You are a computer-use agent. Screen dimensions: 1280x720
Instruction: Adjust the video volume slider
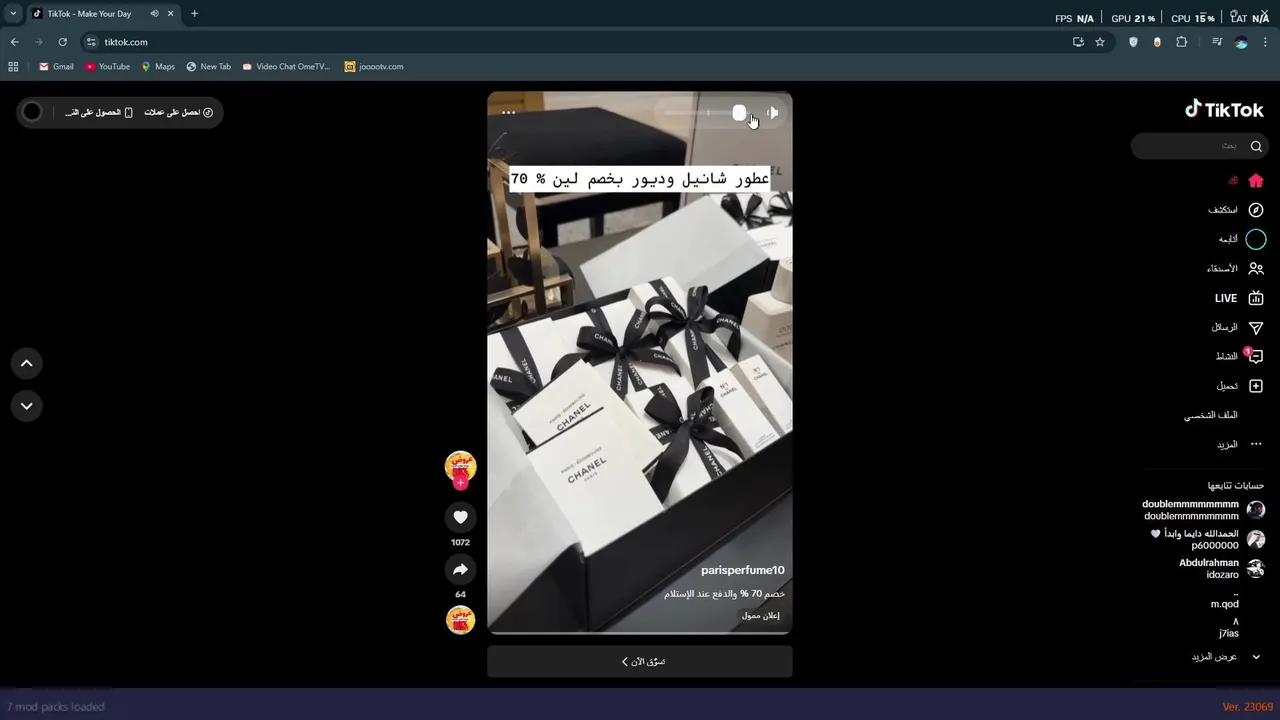[x=707, y=113]
